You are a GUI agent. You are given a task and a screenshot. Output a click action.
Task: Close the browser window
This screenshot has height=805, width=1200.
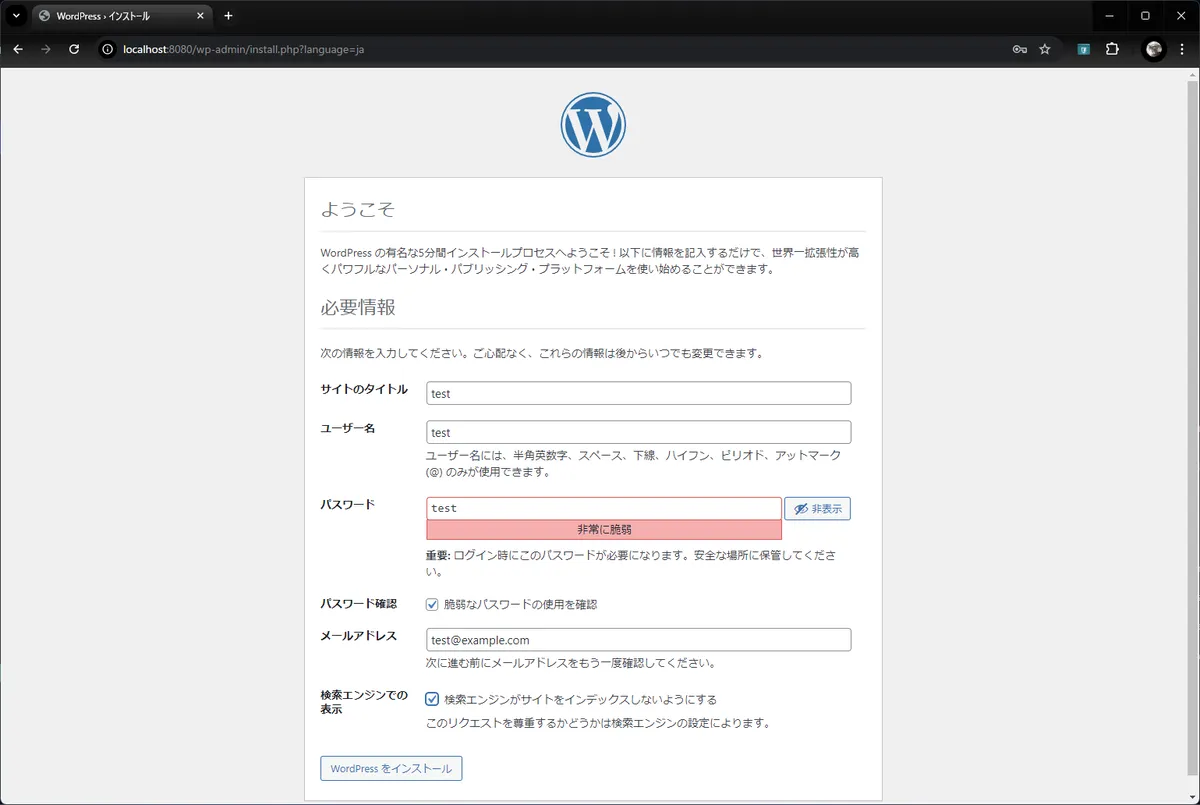[x=1180, y=16]
